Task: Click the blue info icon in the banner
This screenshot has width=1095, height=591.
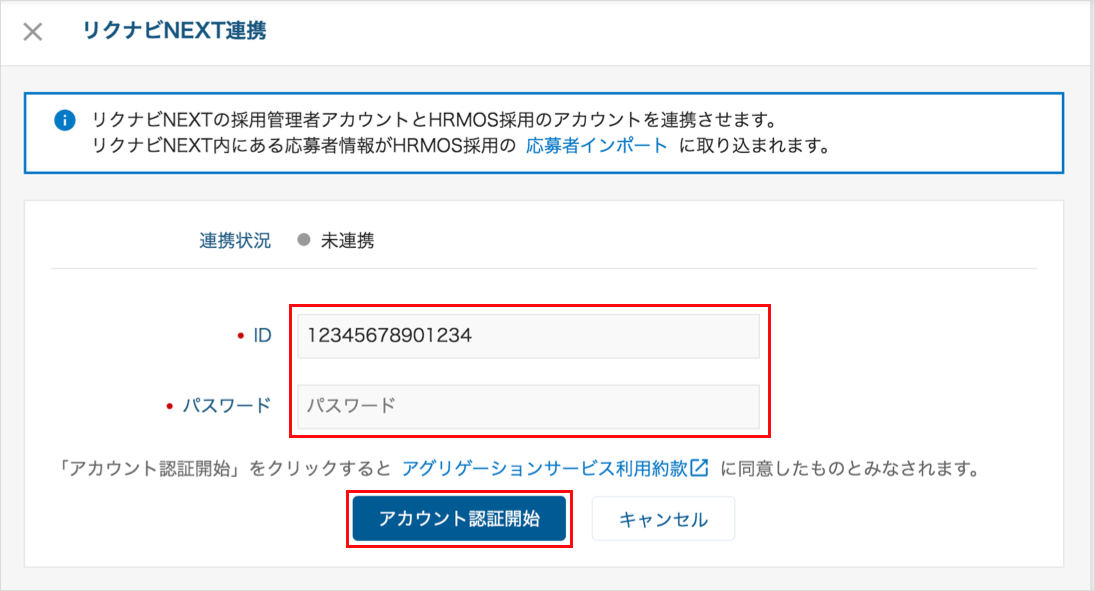Action: 65,120
